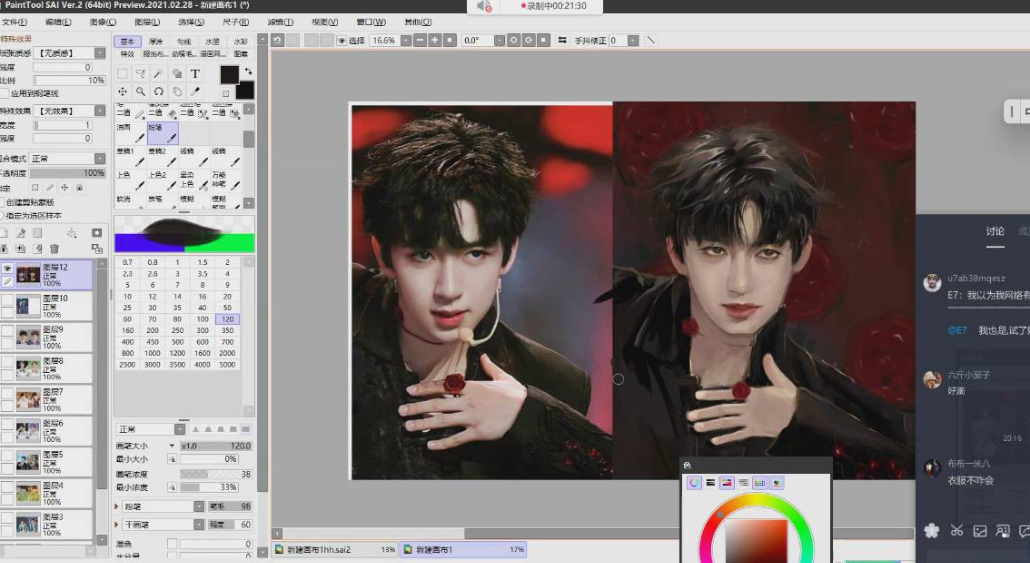Swap foreground and background colors
The image size is (1030, 563).
pos(248,71)
